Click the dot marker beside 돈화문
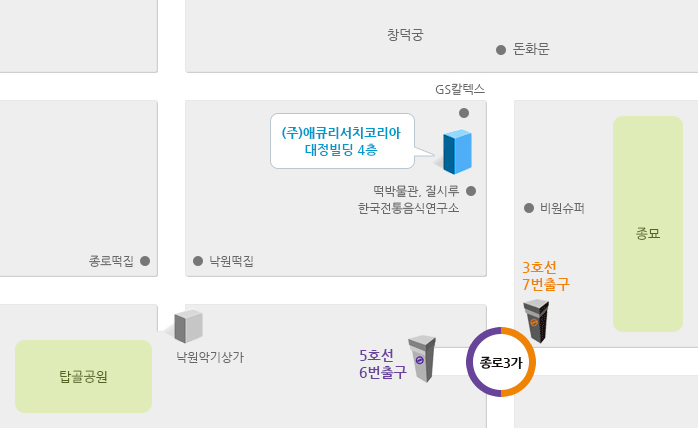The width and height of the screenshot is (698, 429). pyautogui.click(x=501, y=50)
